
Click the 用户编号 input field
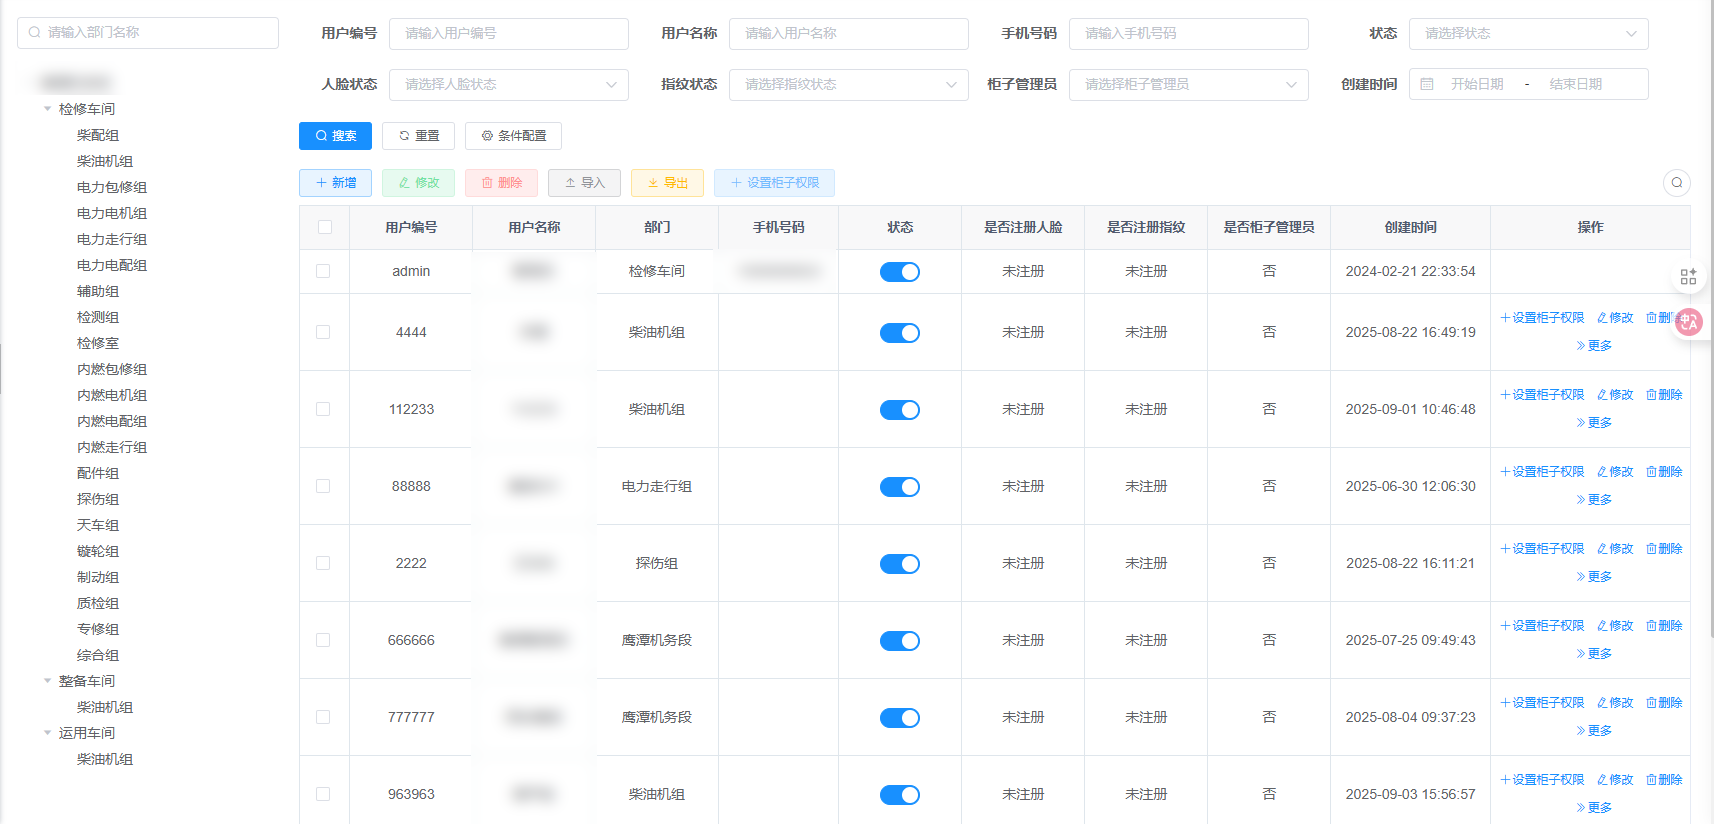[x=508, y=34]
